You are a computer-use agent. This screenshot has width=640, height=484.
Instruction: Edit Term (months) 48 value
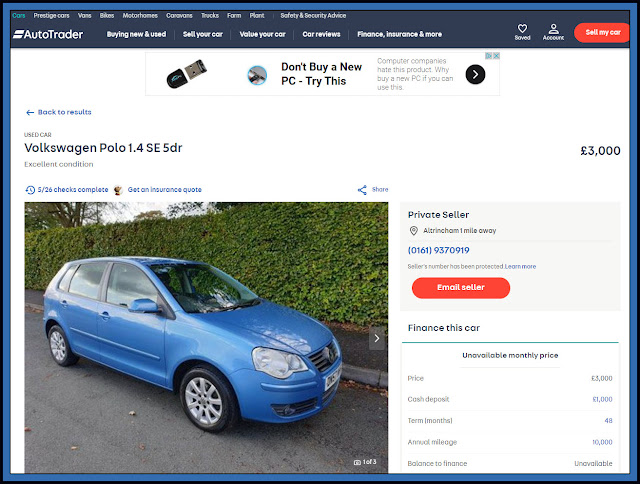click(608, 421)
